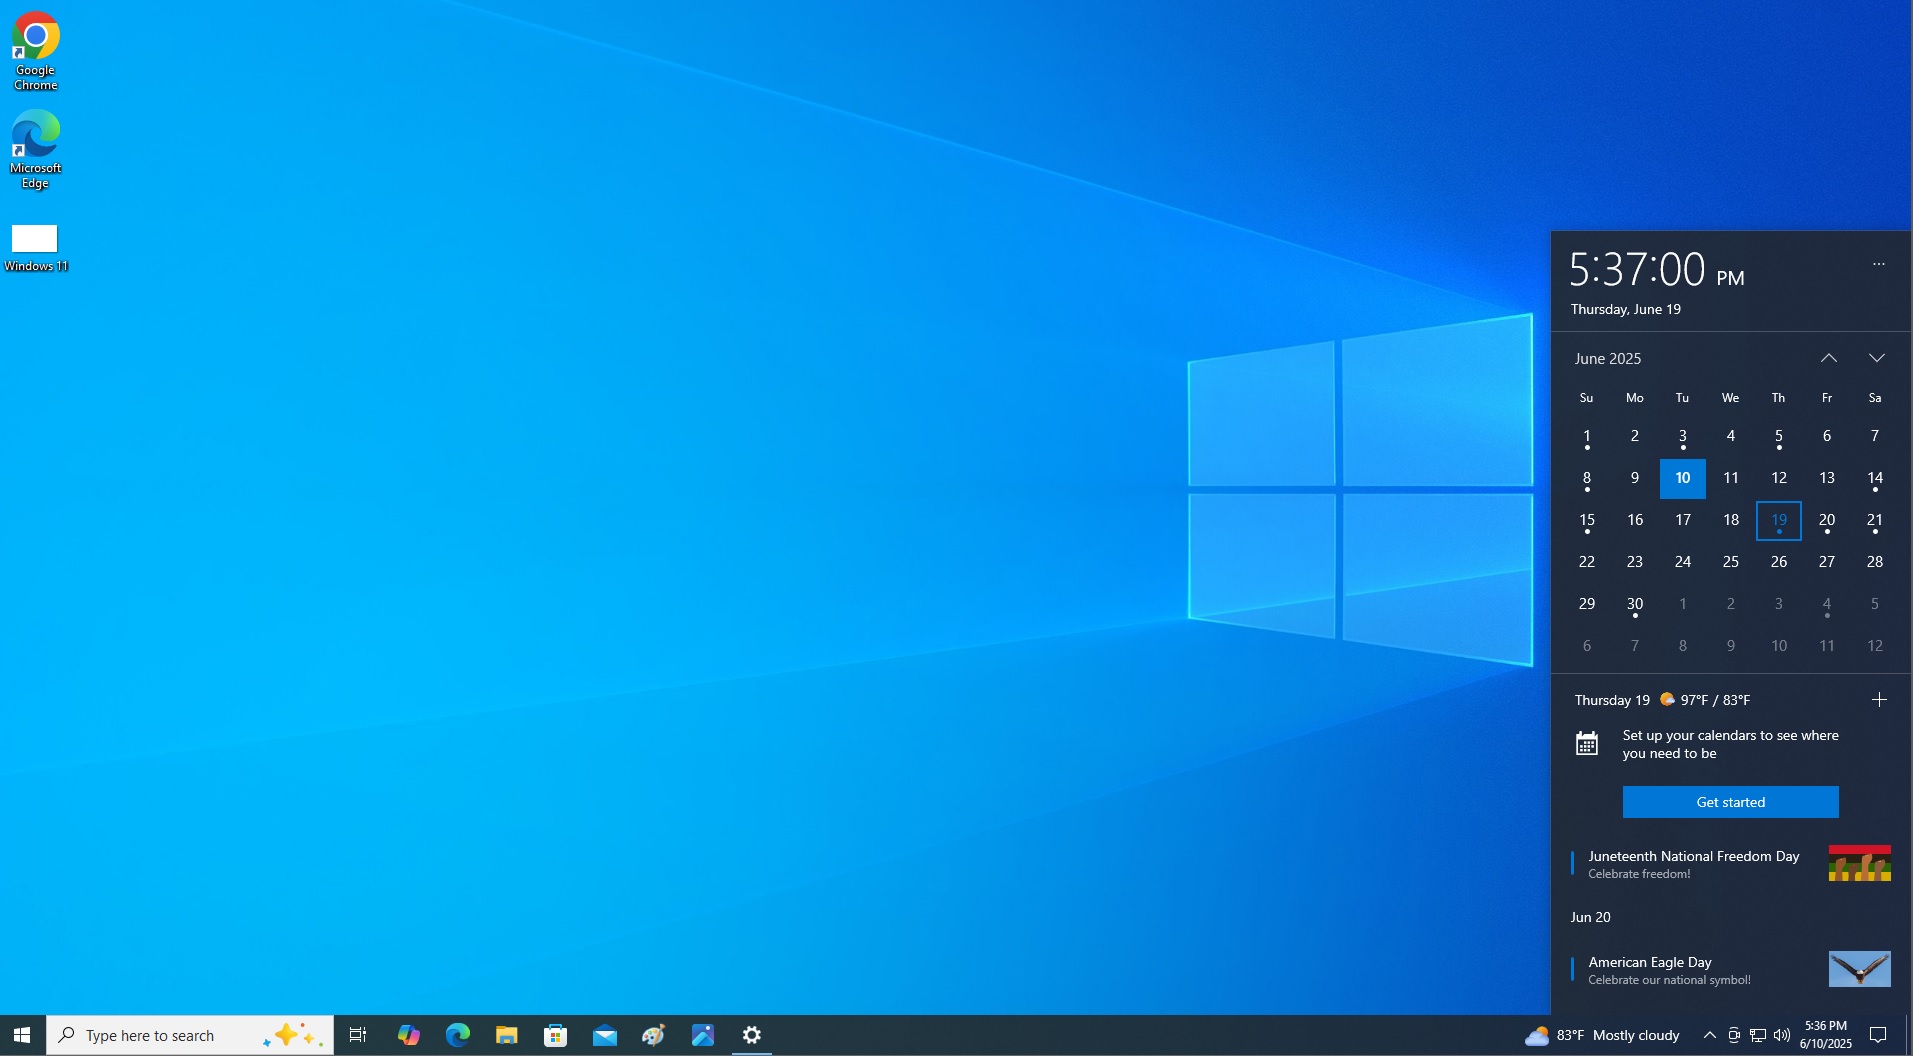
Task: Click the June 2025 month heading
Action: 1606,358
